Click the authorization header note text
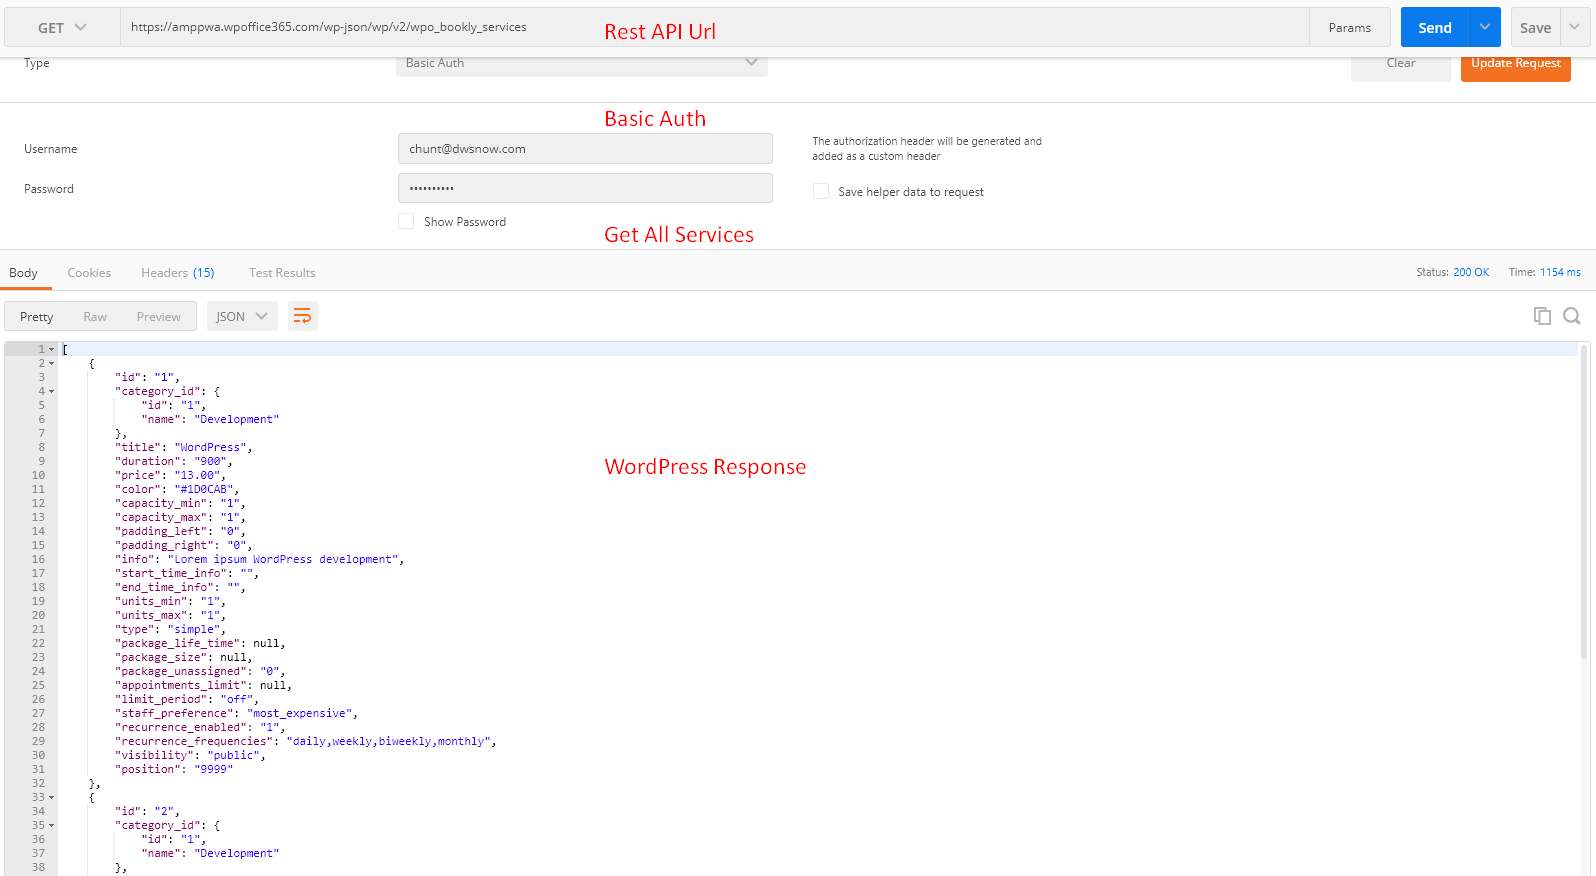 (927, 148)
